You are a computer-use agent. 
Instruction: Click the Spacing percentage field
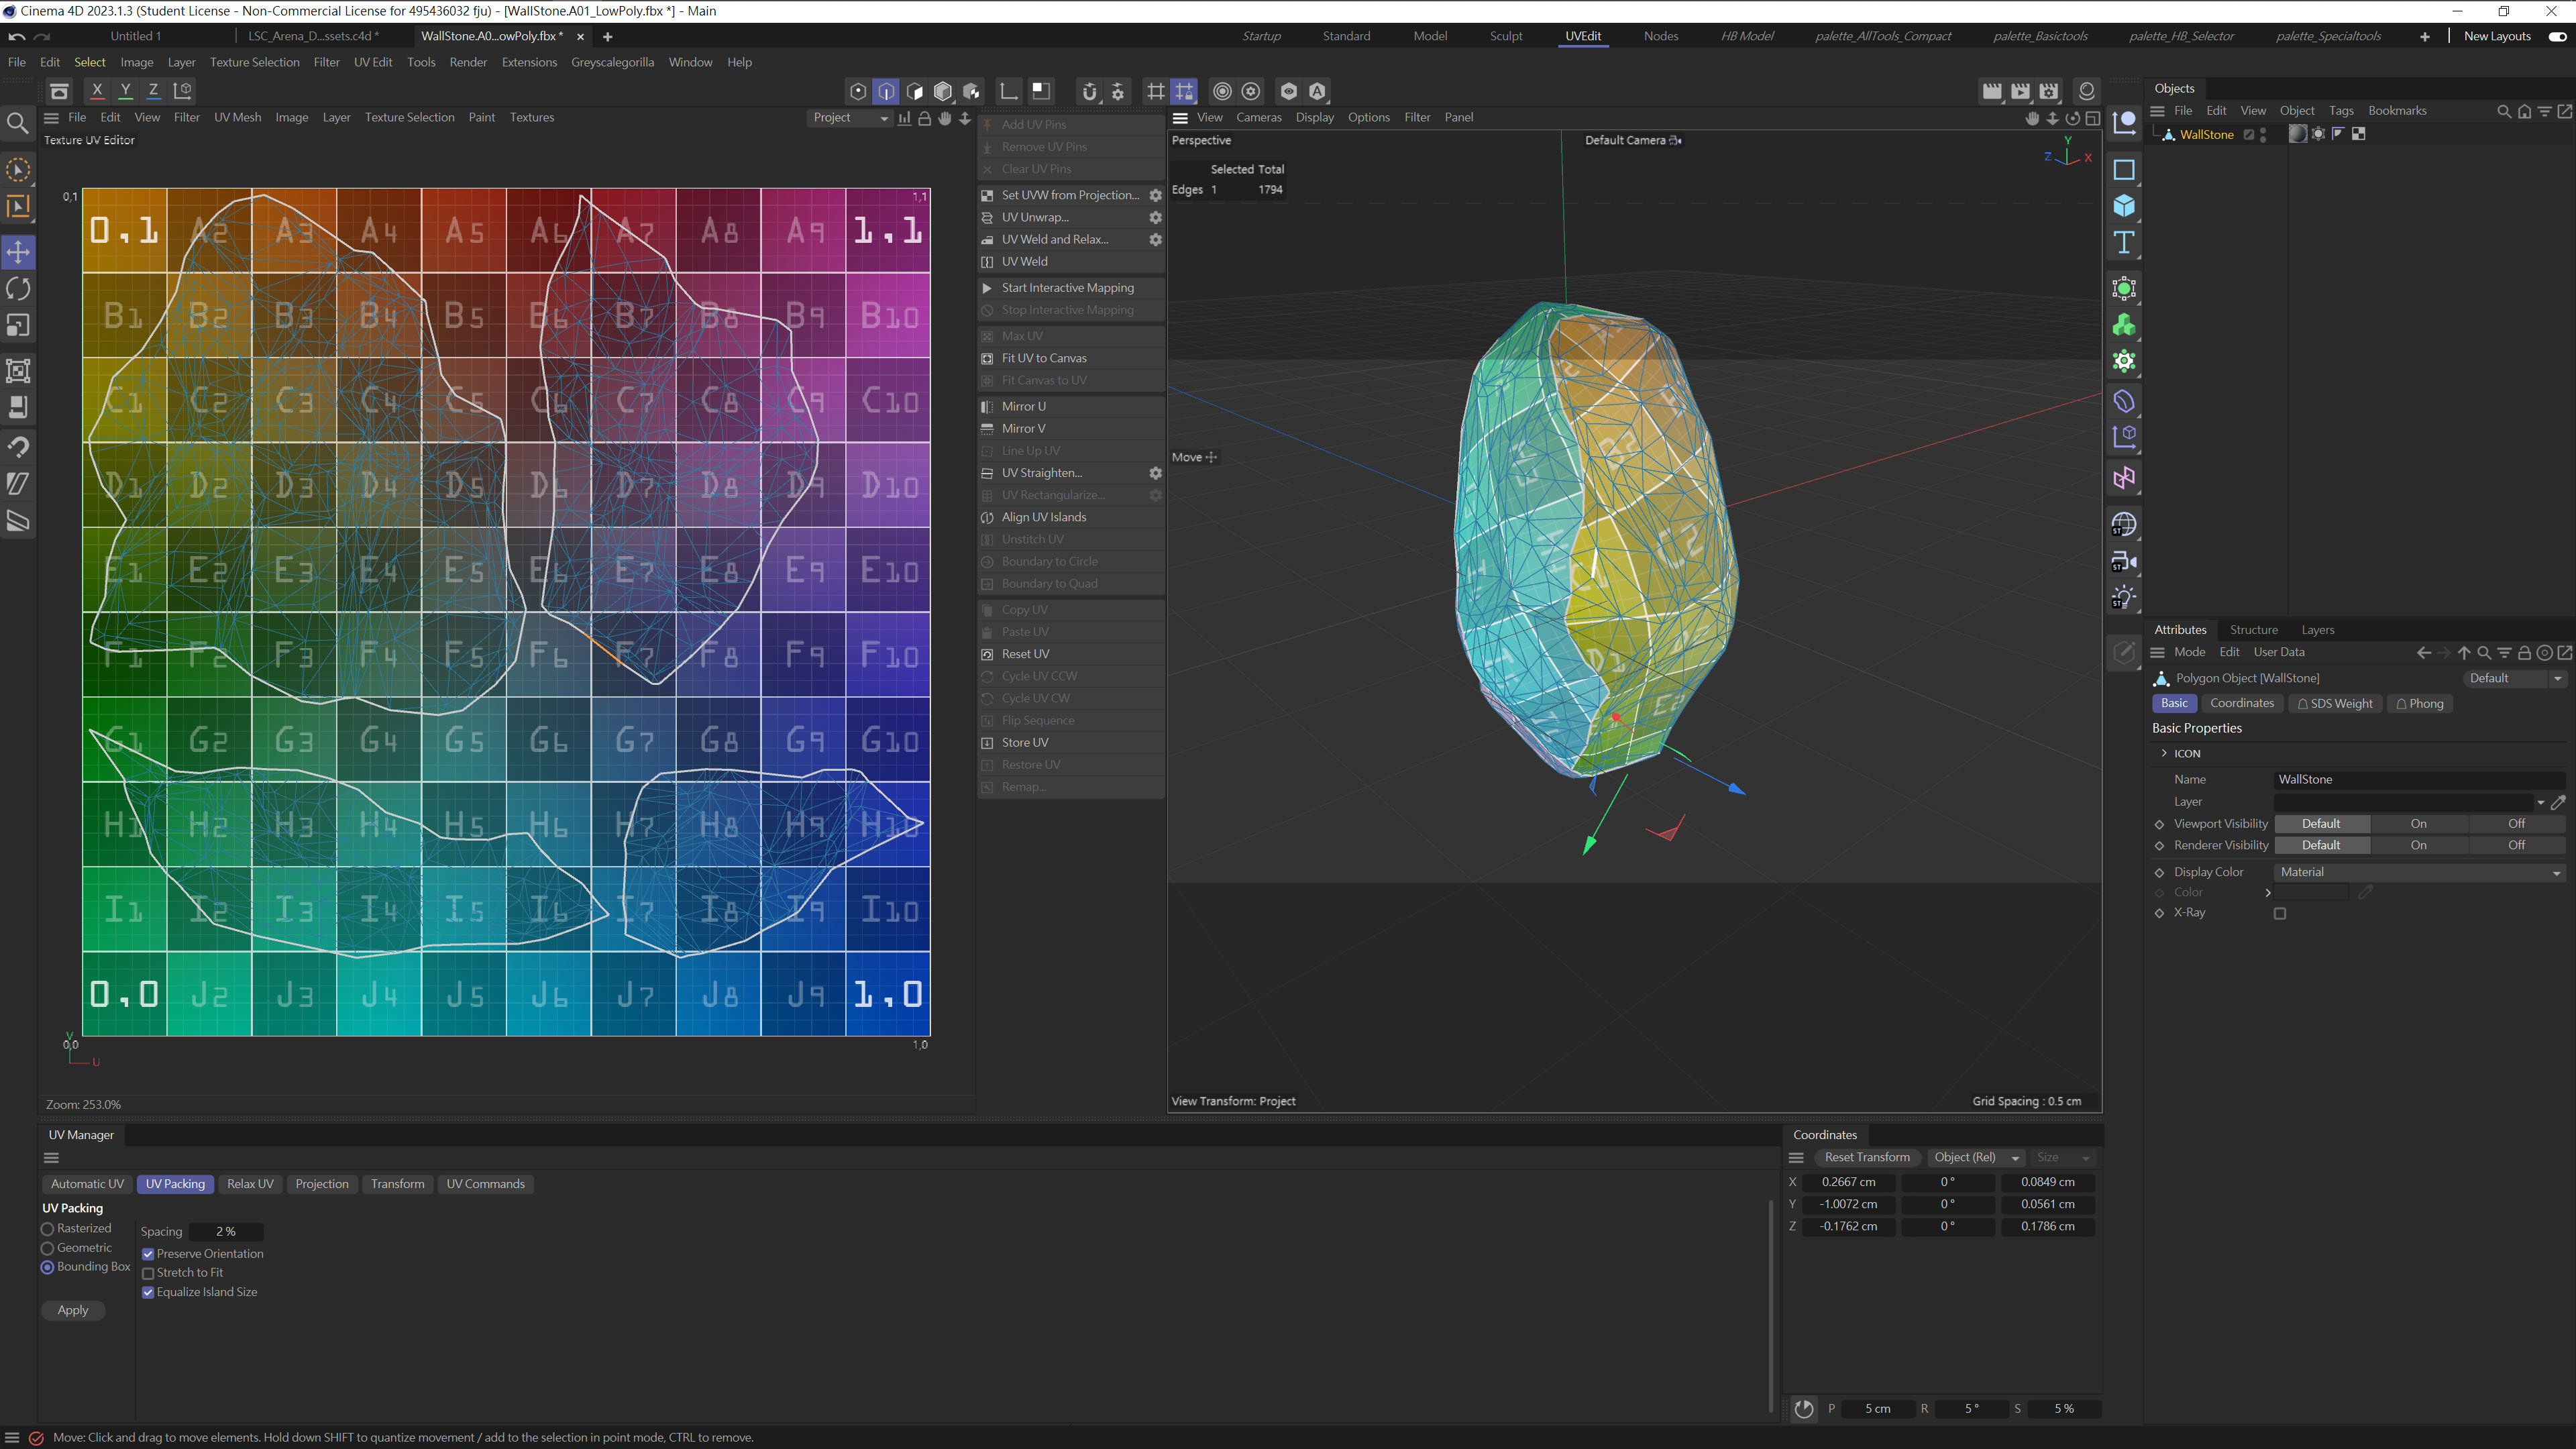click(x=226, y=1232)
